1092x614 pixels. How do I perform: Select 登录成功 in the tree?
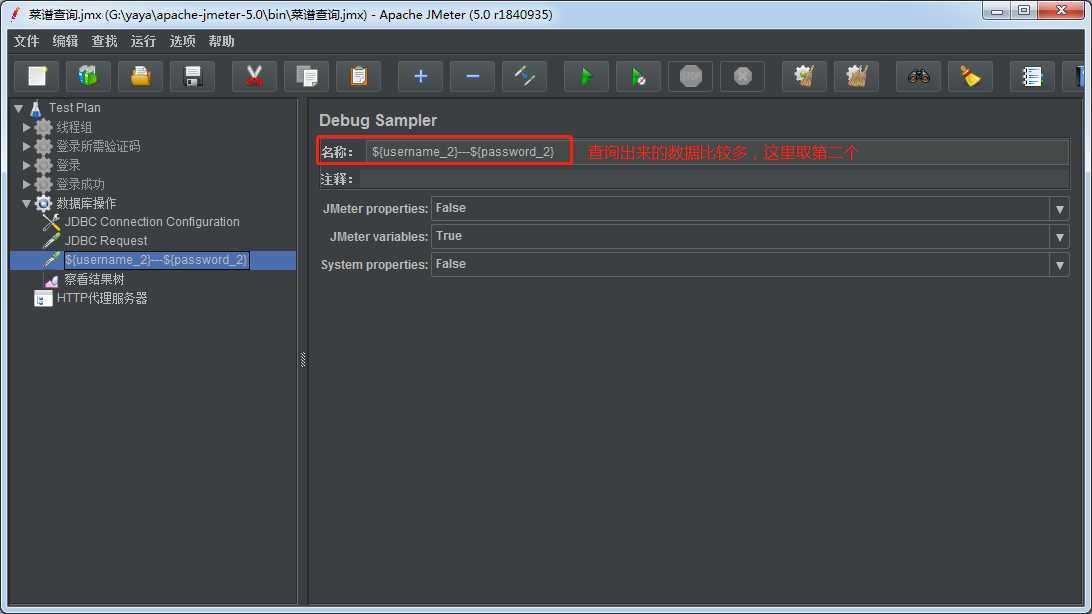(x=80, y=184)
